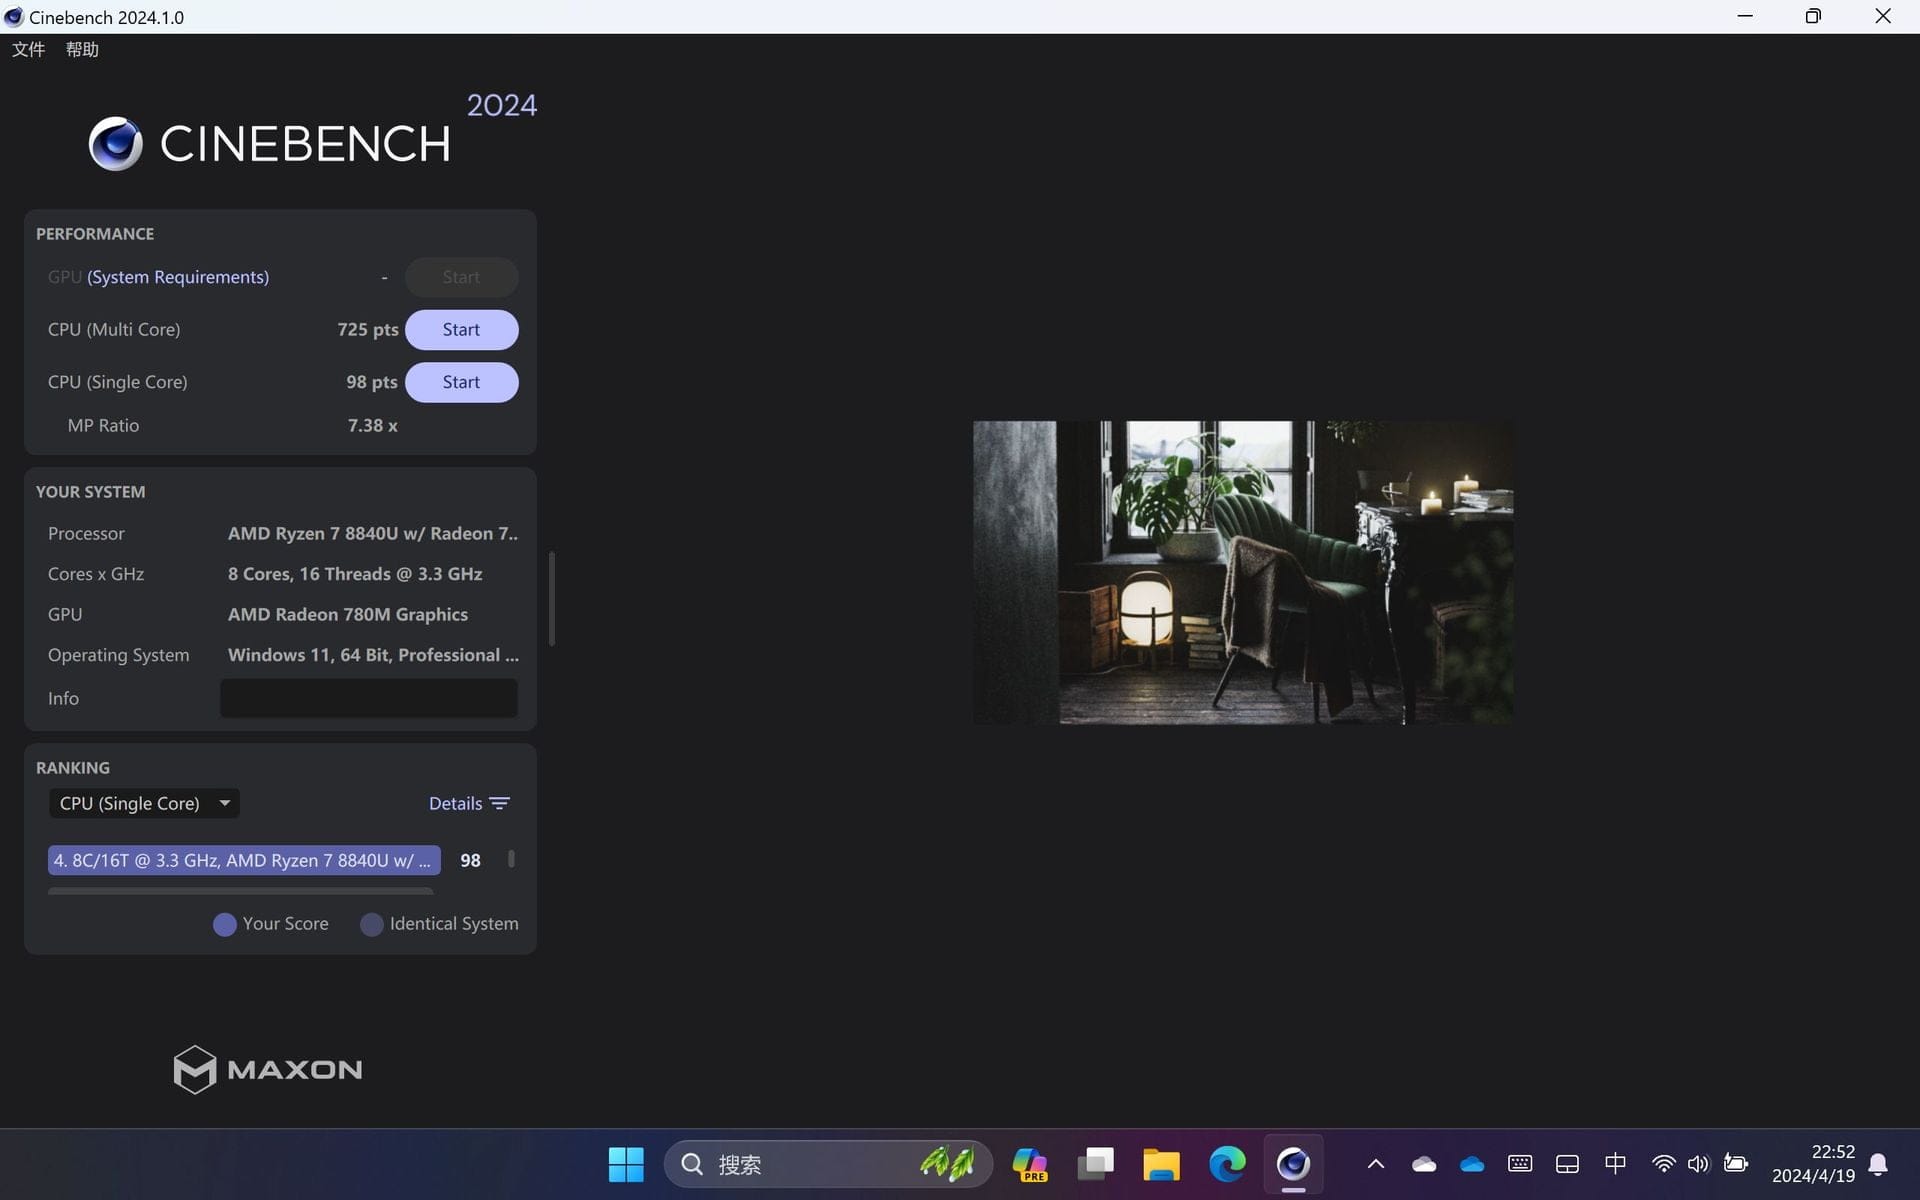This screenshot has height=1200, width=1920.
Task: Click the MP Ratio value 7.38 x
Action: [372, 426]
